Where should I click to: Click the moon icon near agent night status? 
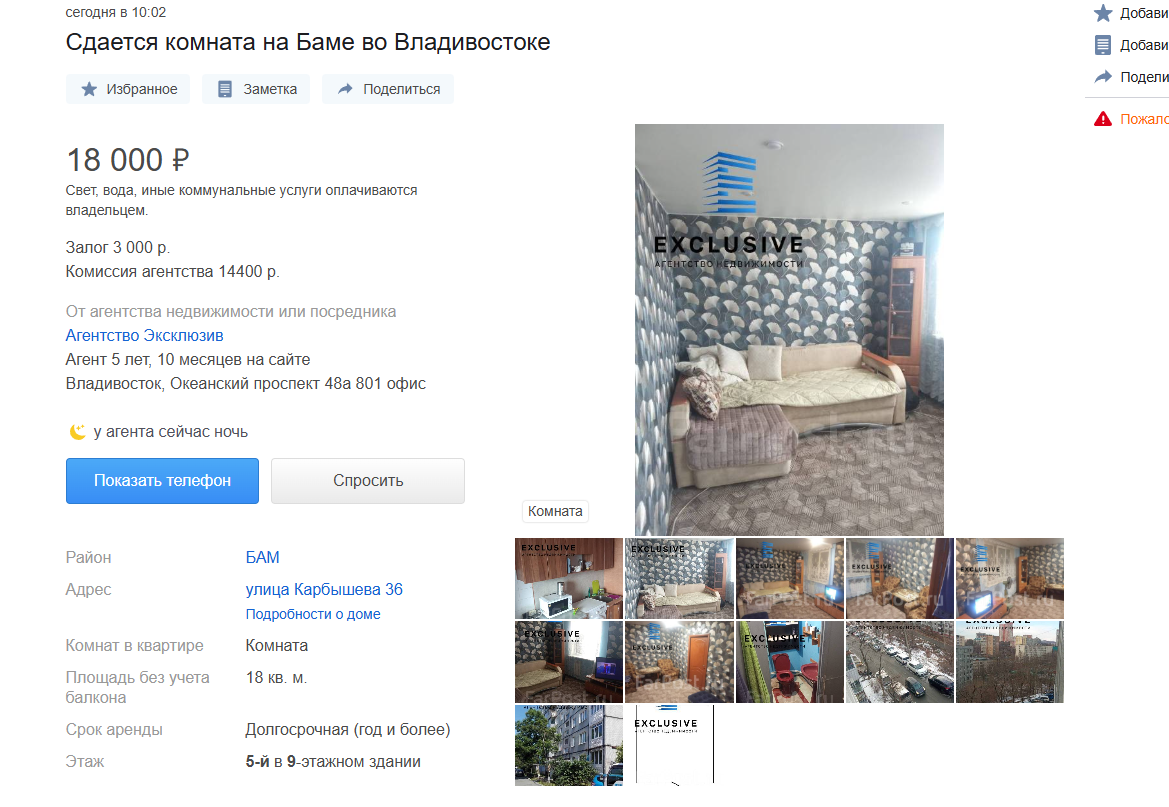click(78, 432)
